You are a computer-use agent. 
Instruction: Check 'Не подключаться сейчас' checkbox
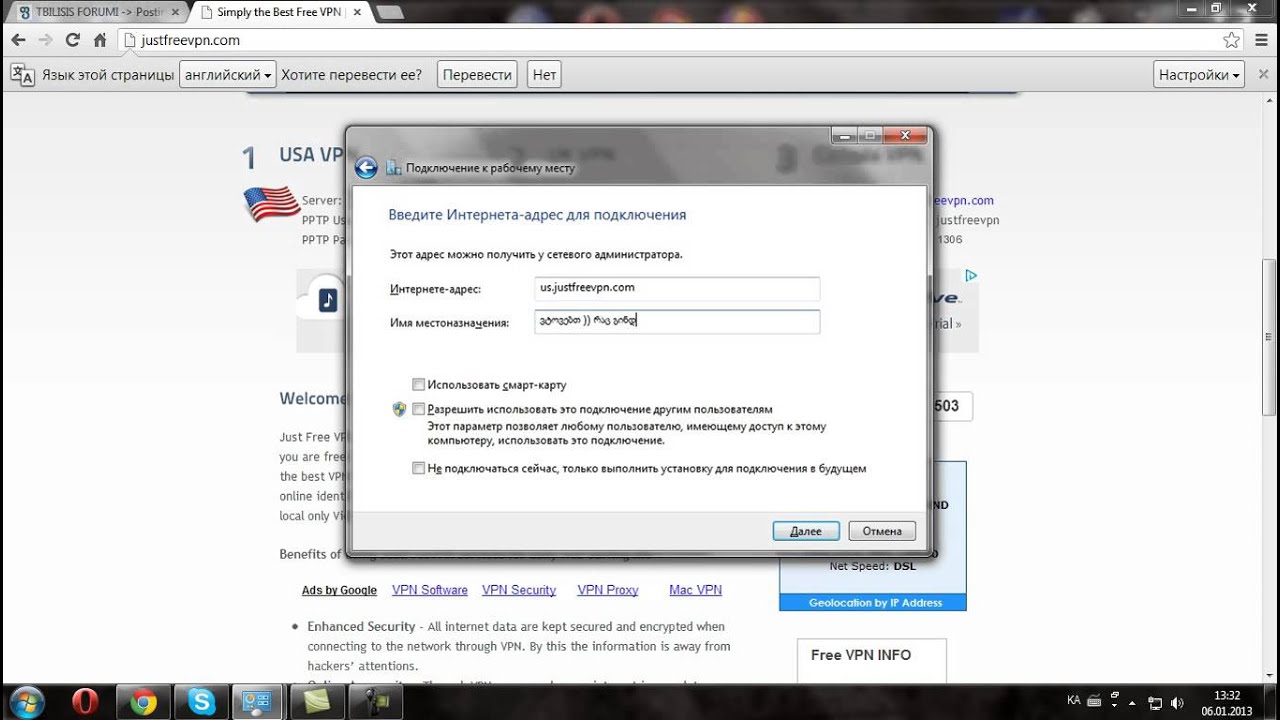pyautogui.click(x=419, y=468)
